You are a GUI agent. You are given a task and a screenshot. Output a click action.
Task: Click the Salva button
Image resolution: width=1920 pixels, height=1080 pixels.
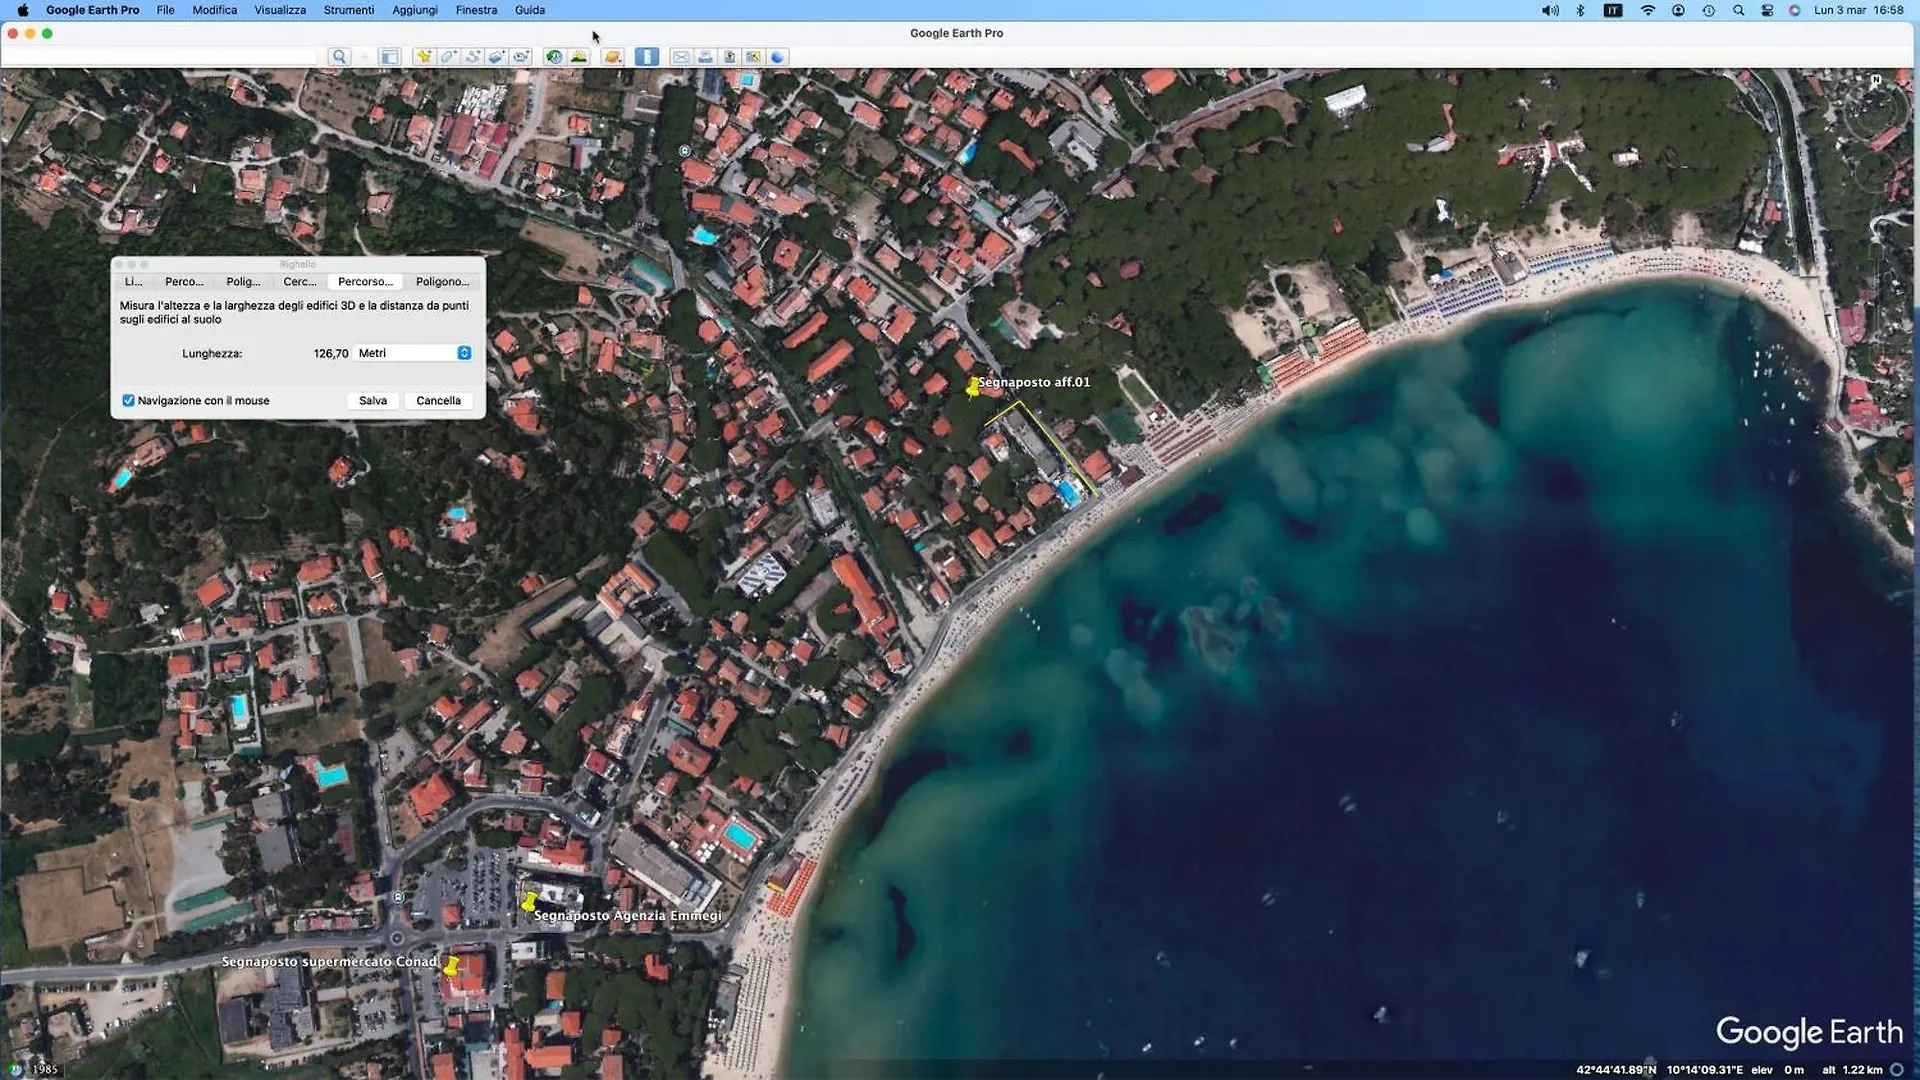coord(373,400)
